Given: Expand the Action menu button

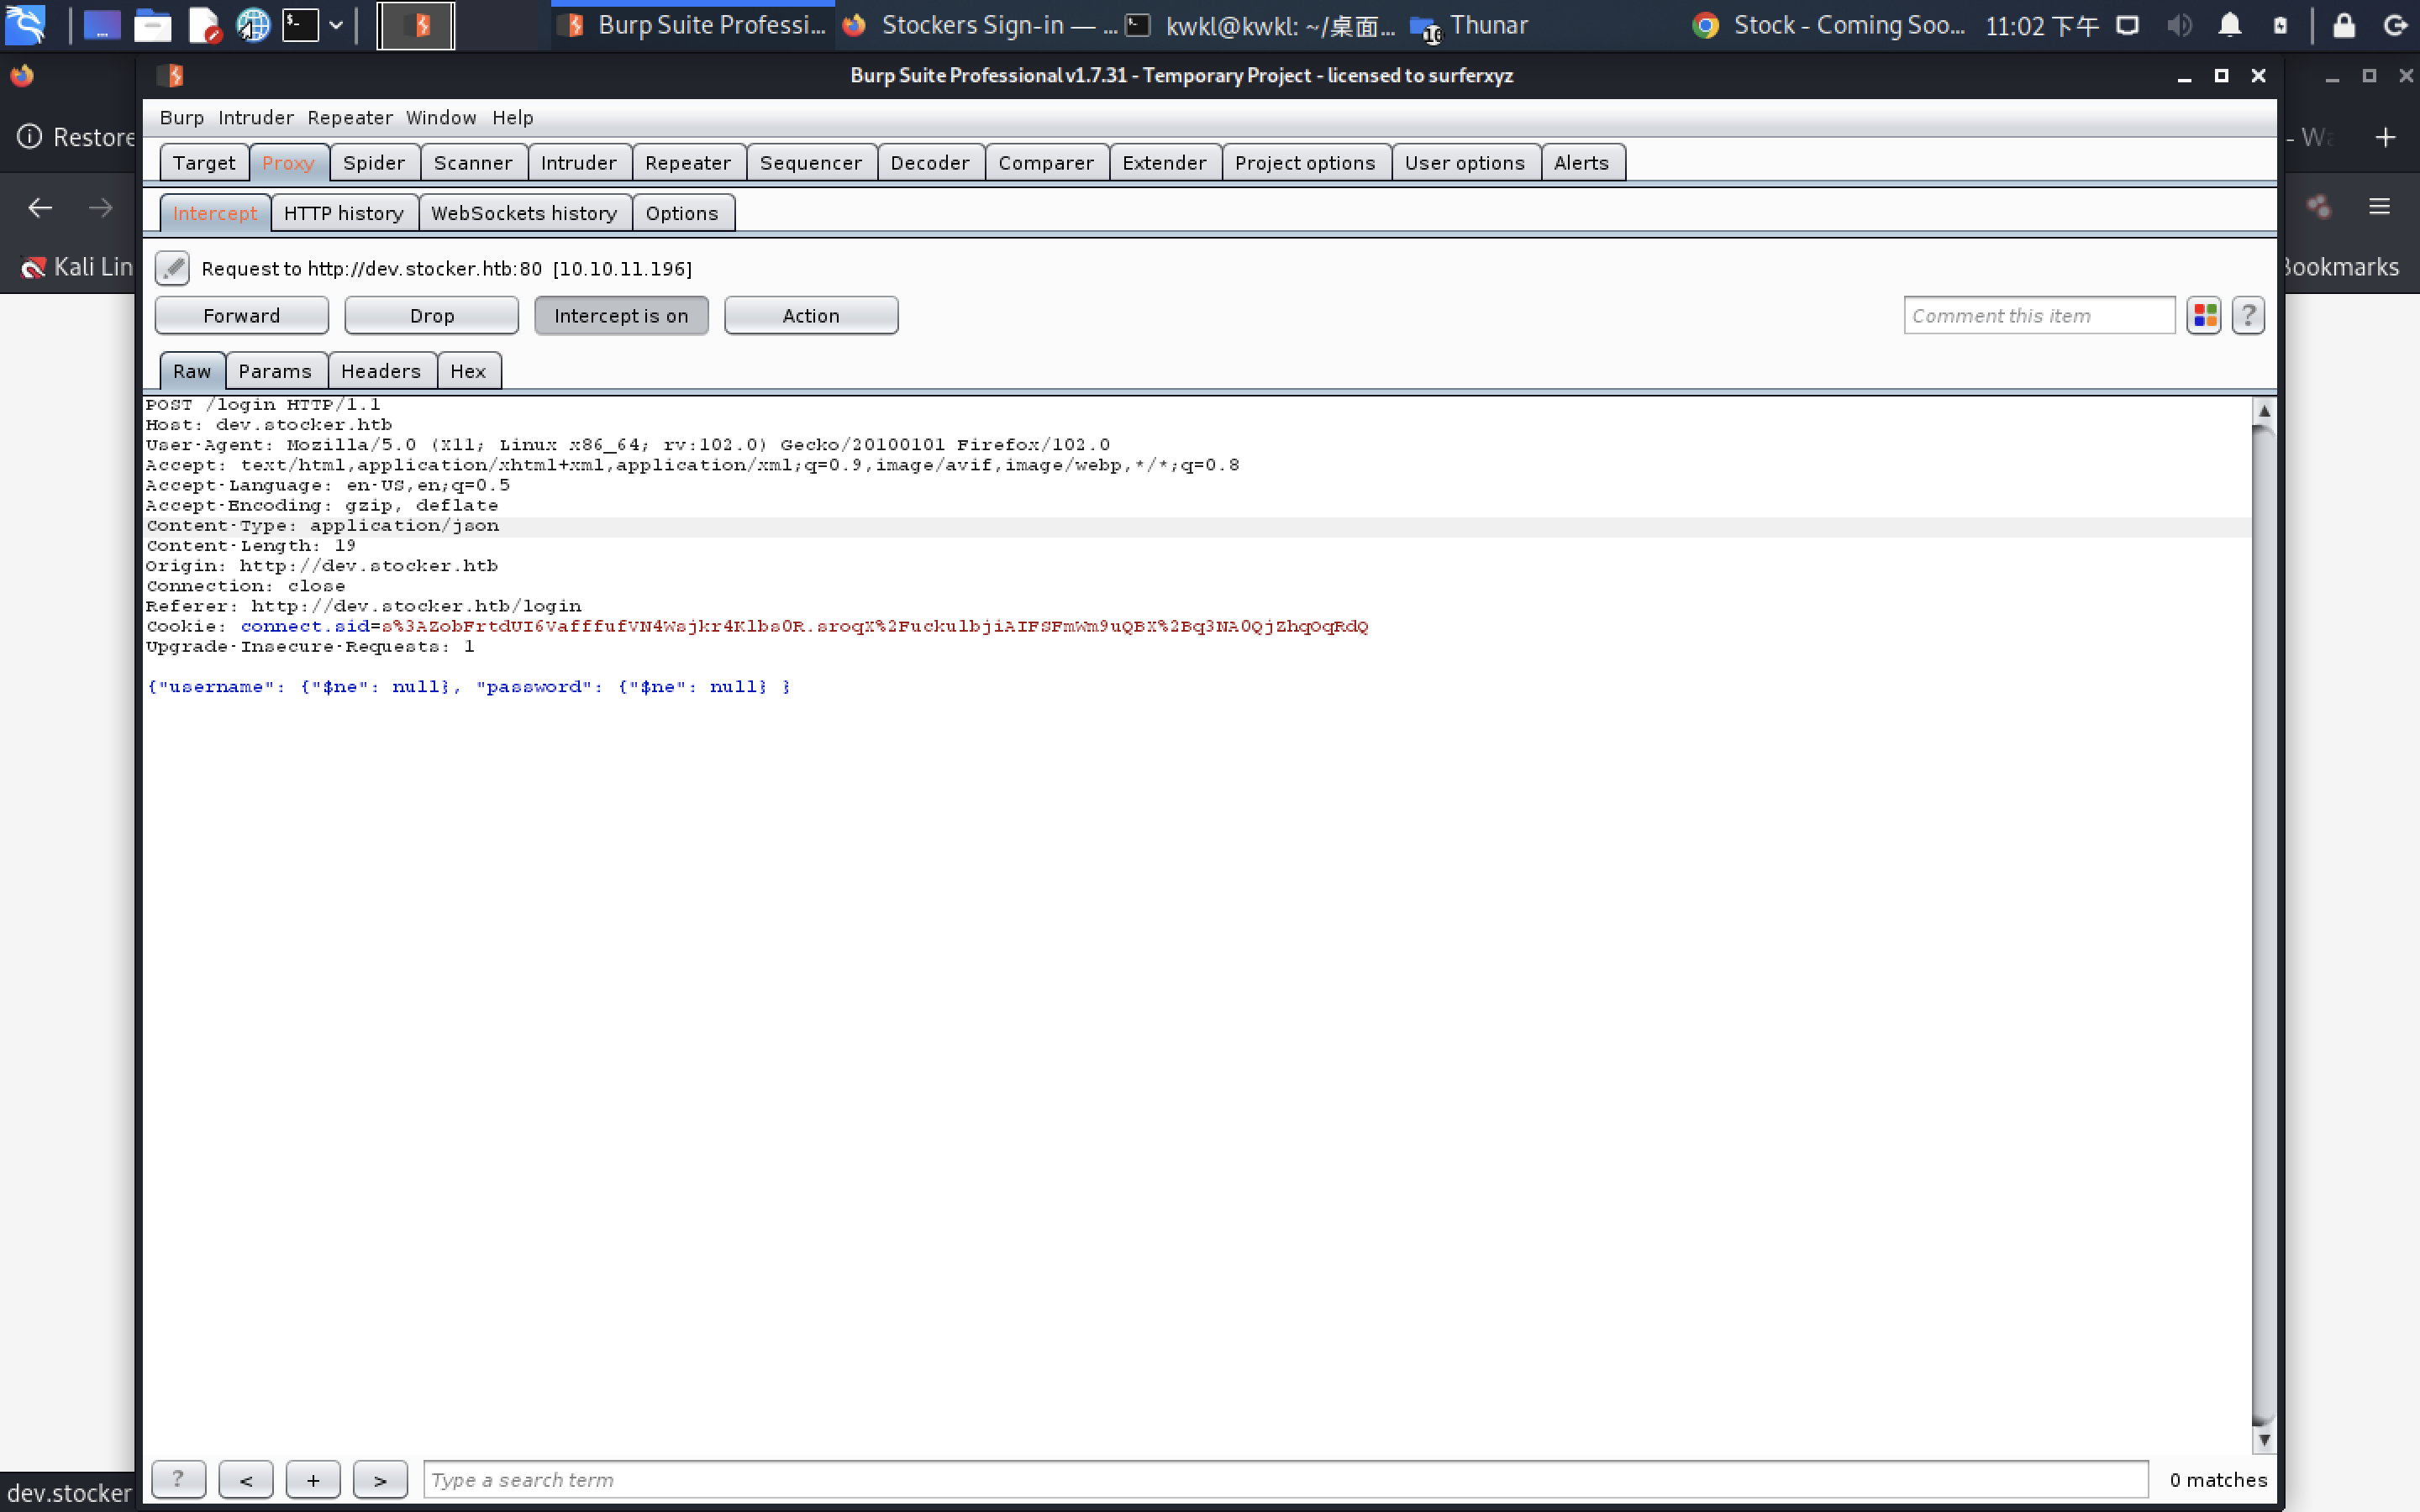Looking at the screenshot, I should pyautogui.click(x=810, y=316).
